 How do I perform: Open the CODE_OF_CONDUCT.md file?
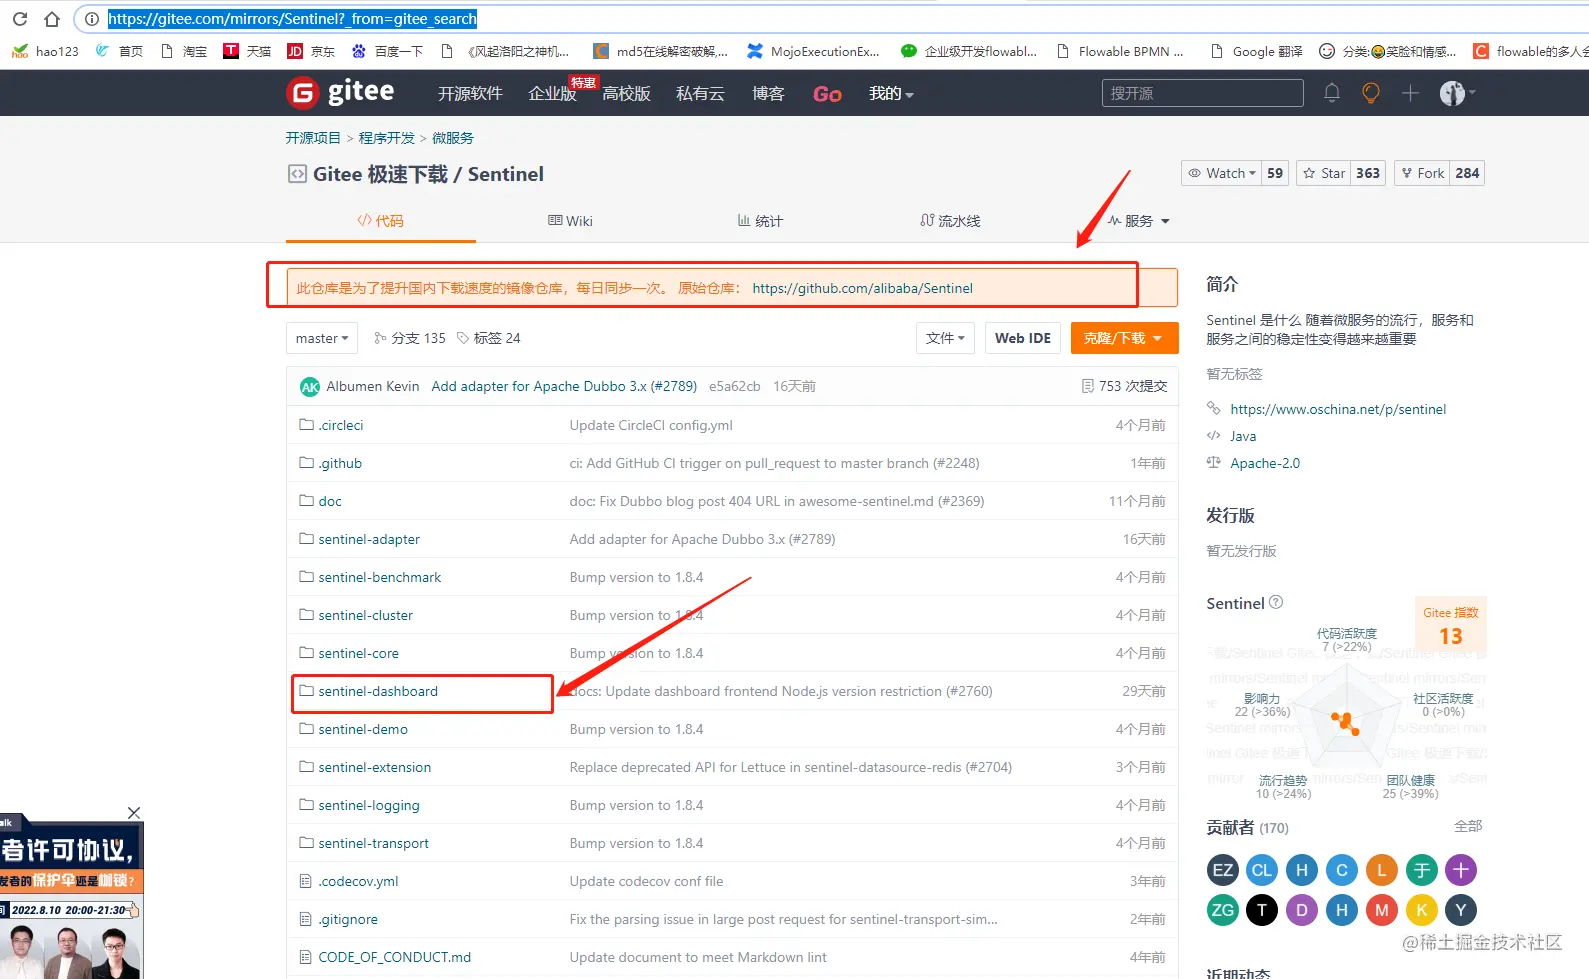pyautogui.click(x=395, y=957)
